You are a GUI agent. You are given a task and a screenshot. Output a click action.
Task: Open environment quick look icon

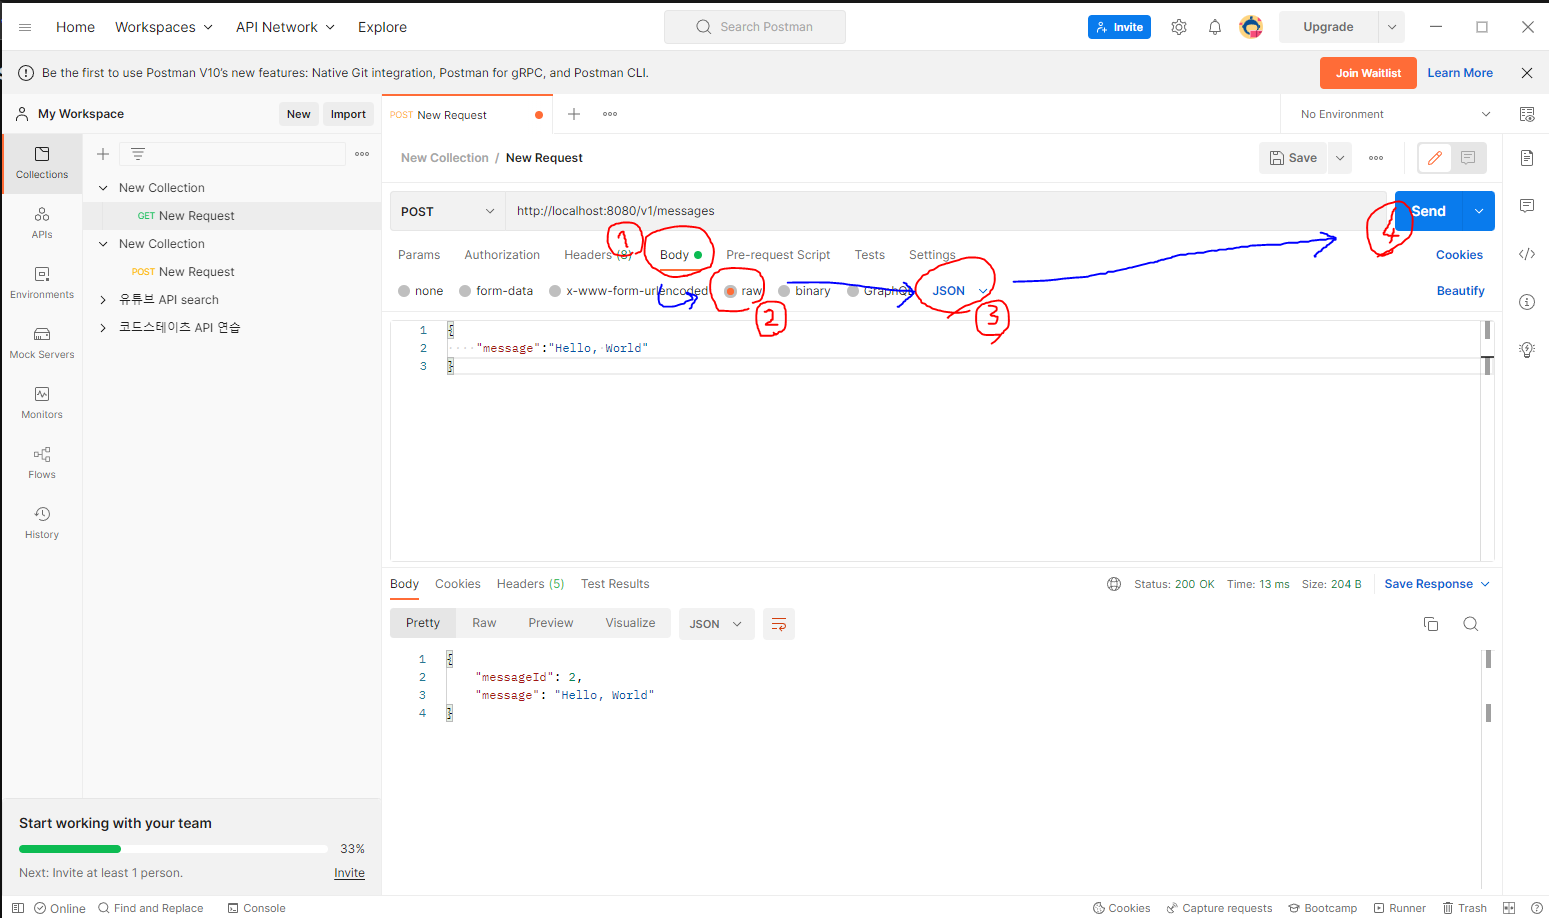point(1527,114)
